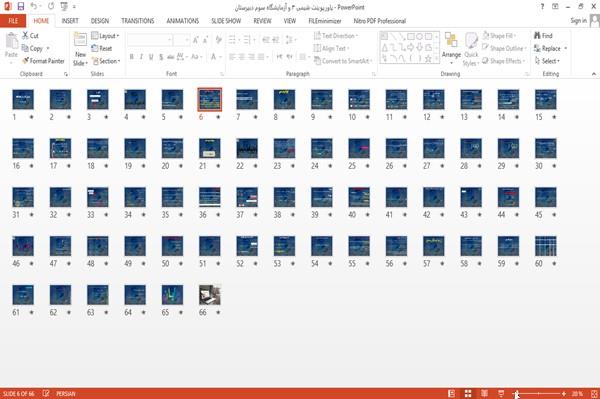The image size is (600, 399).
Task: Click the Copy icon
Action: [25, 48]
